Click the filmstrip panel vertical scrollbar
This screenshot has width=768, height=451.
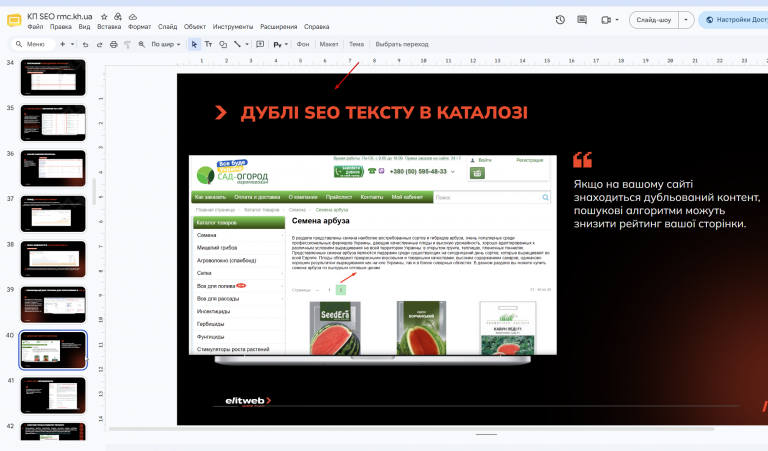pos(94,191)
